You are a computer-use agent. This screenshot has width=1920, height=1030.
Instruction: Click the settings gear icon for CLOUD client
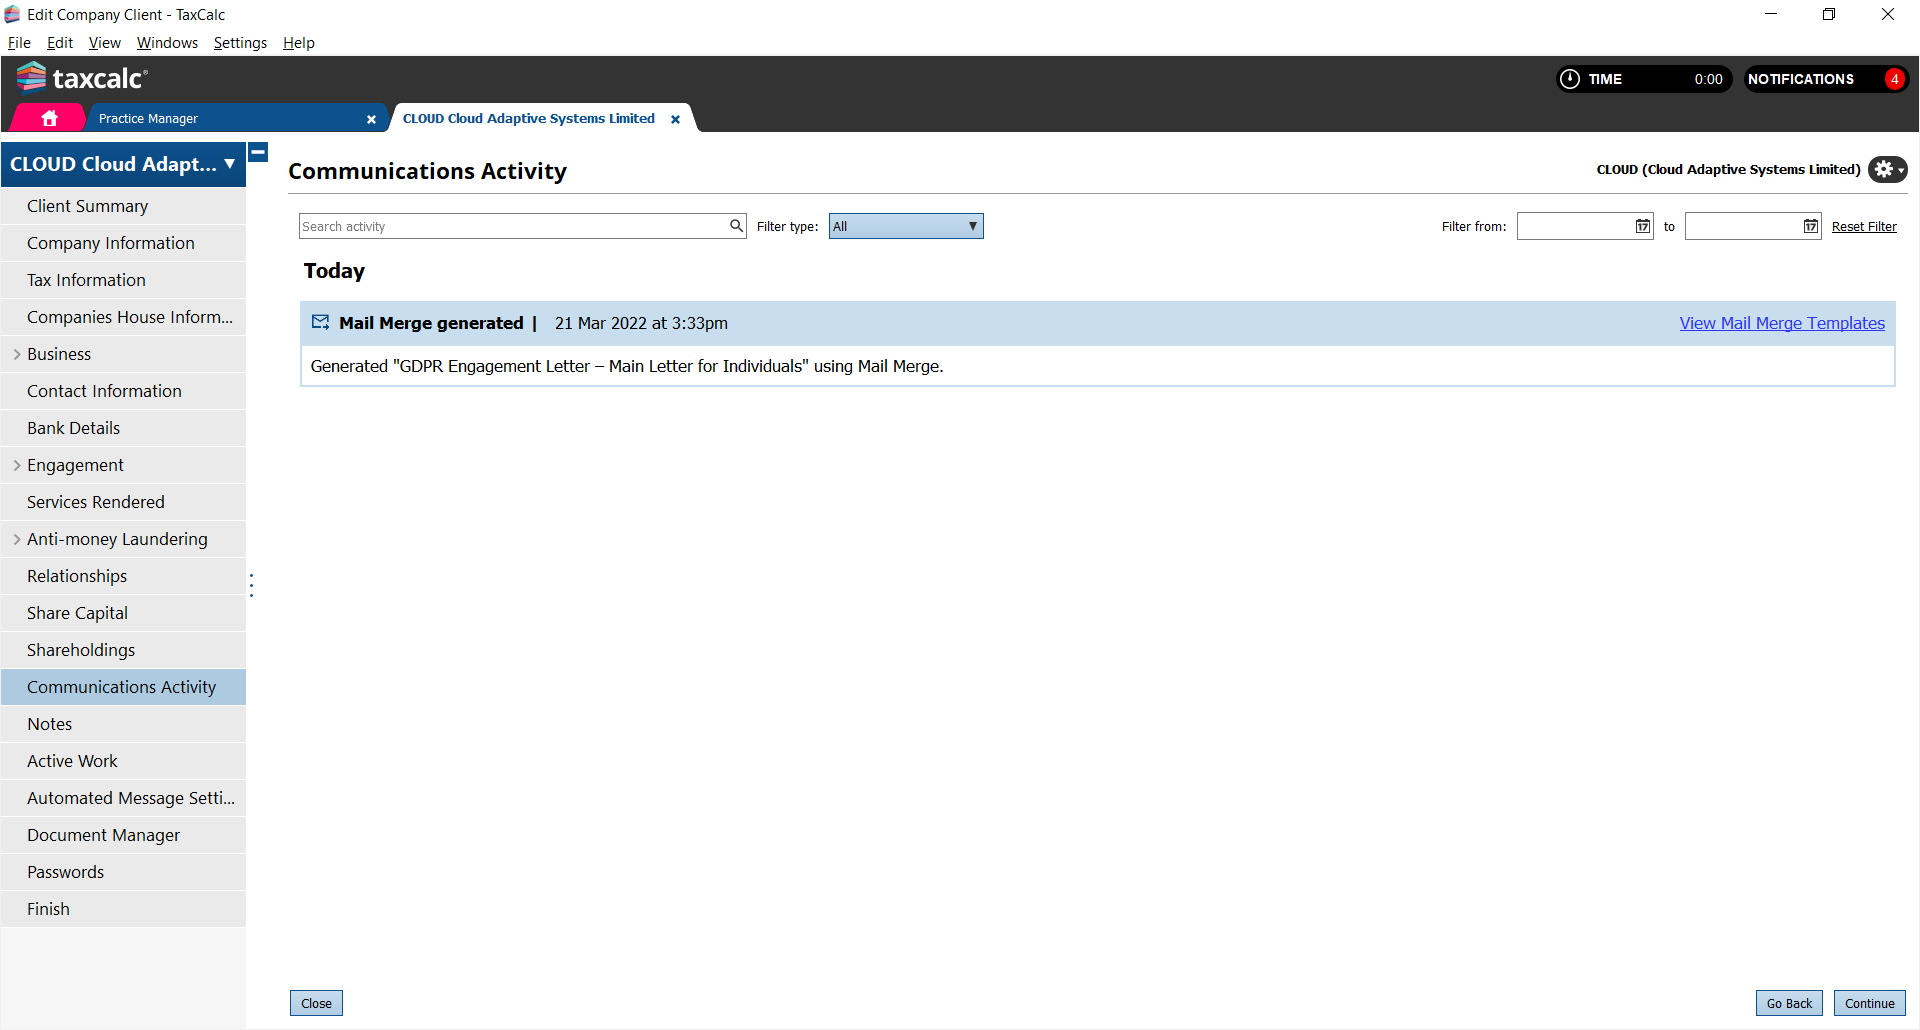coord(1886,170)
